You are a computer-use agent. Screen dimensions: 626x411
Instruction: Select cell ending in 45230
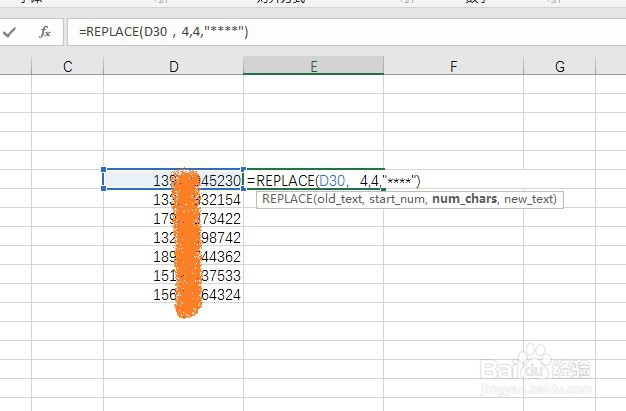tap(173, 181)
